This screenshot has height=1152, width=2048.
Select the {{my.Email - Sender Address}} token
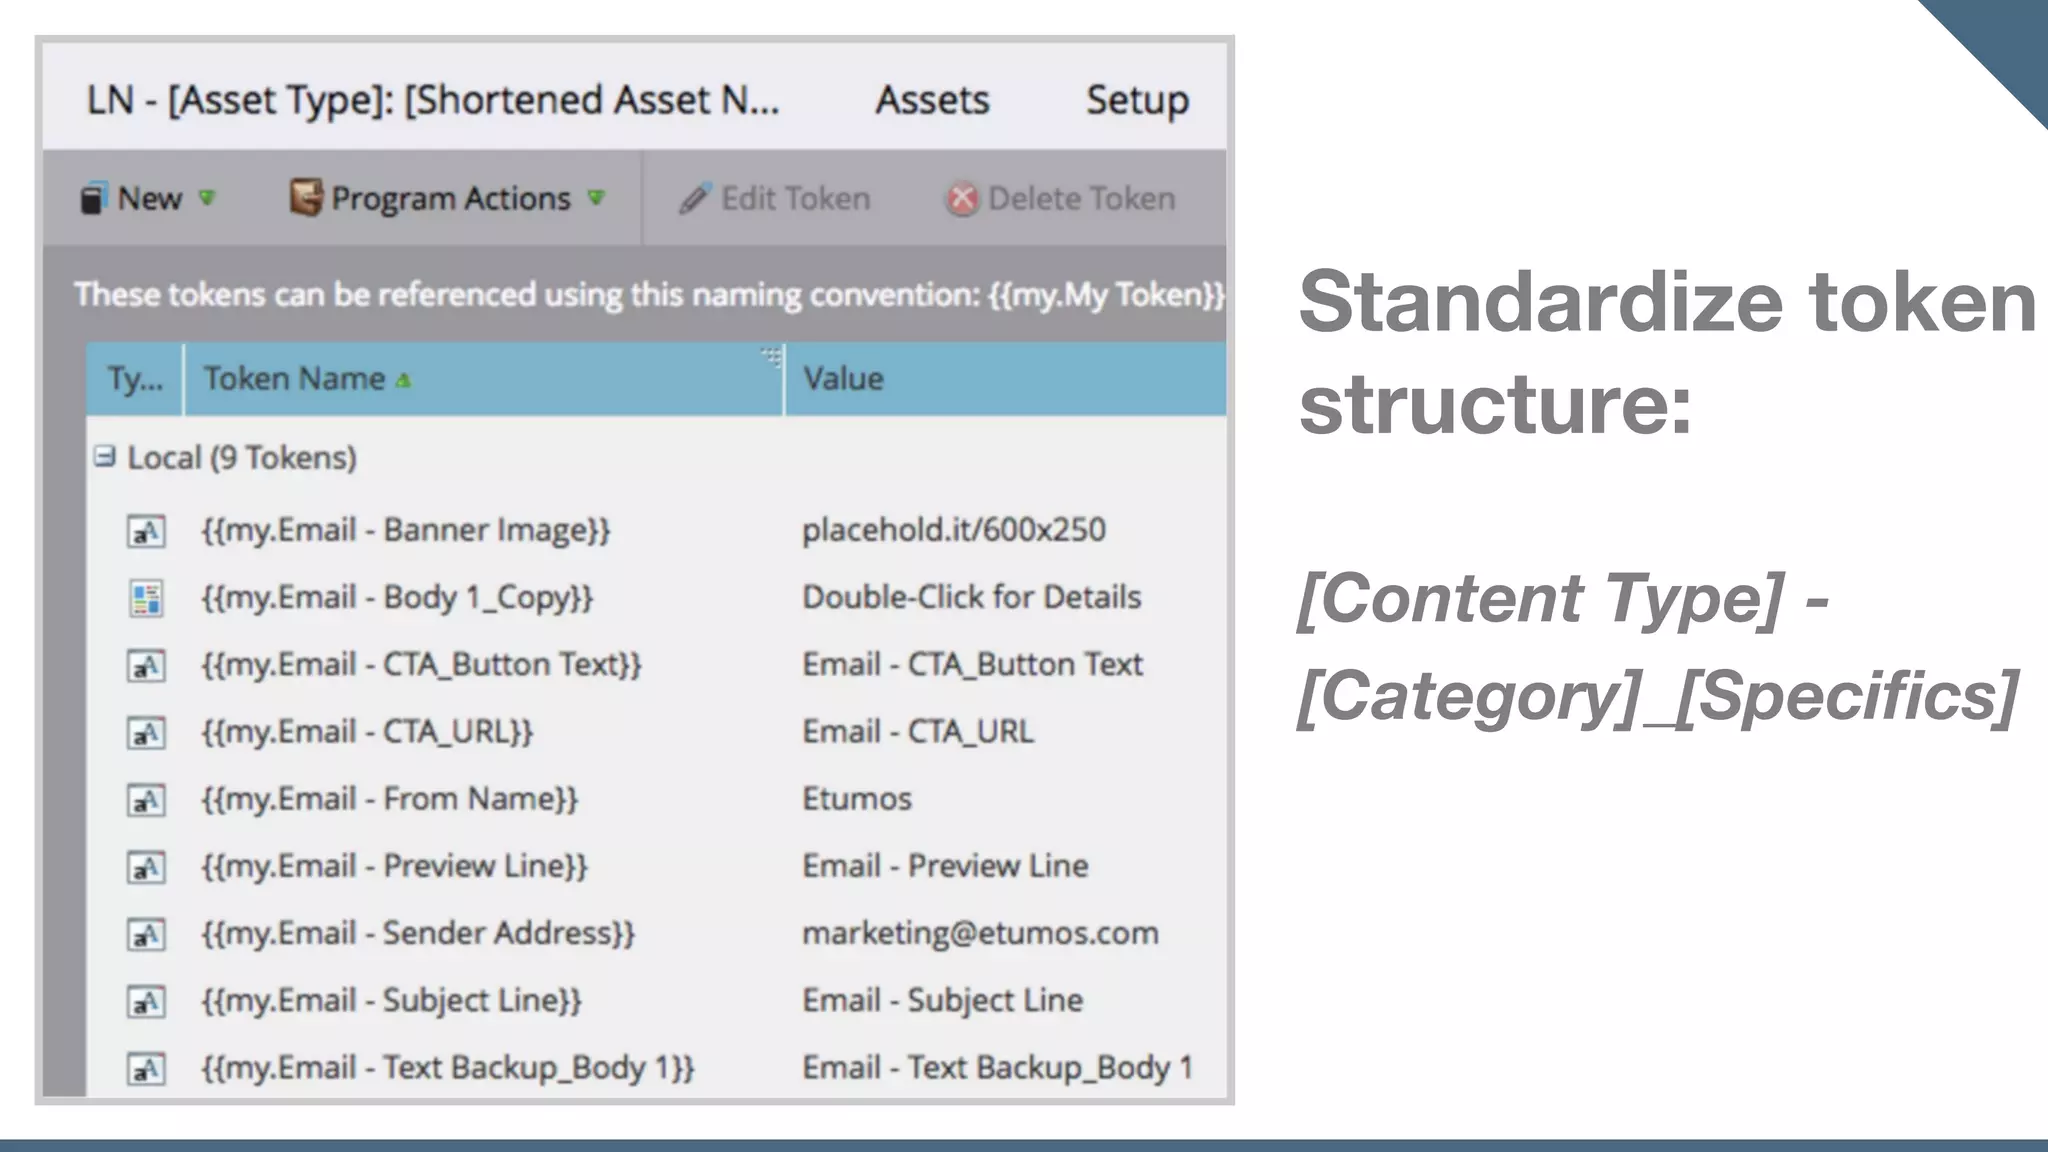point(418,933)
